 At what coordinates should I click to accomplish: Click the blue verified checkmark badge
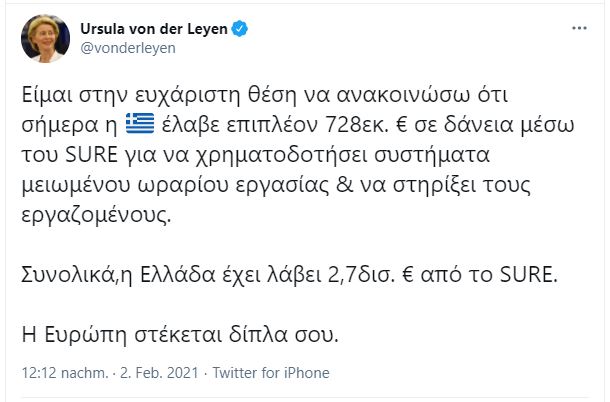click(240, 29)
